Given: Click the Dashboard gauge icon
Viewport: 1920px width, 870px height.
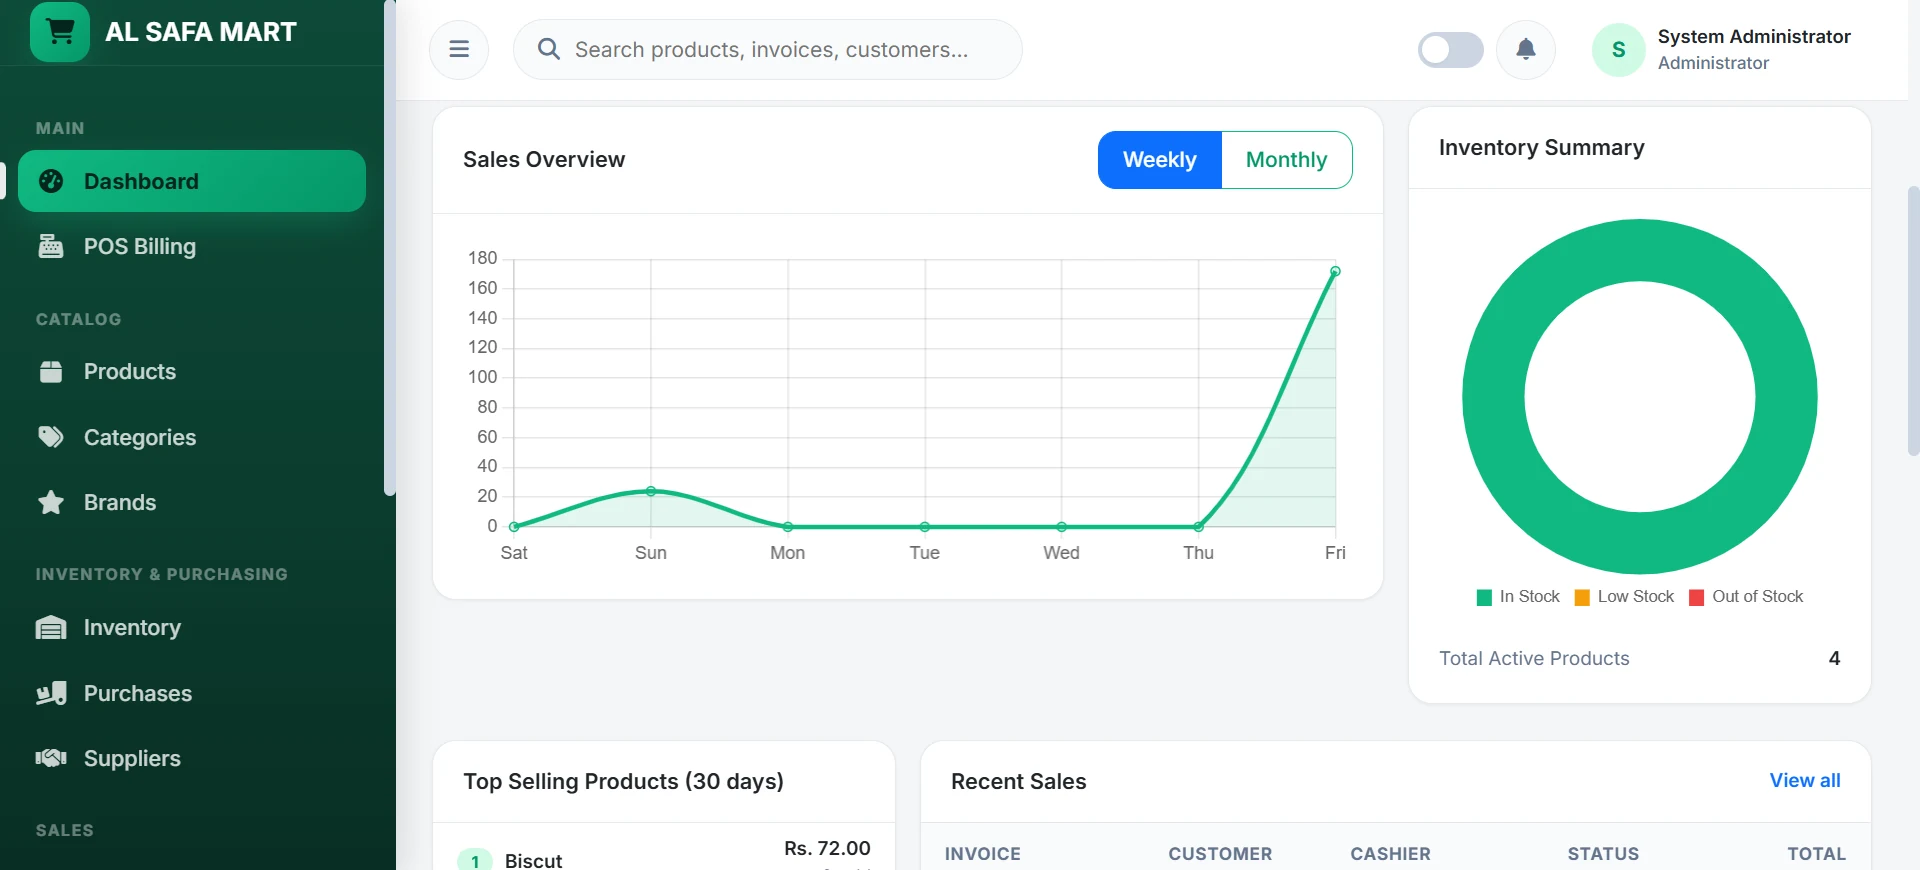Looking at the screenshot, I should point(51,181).
